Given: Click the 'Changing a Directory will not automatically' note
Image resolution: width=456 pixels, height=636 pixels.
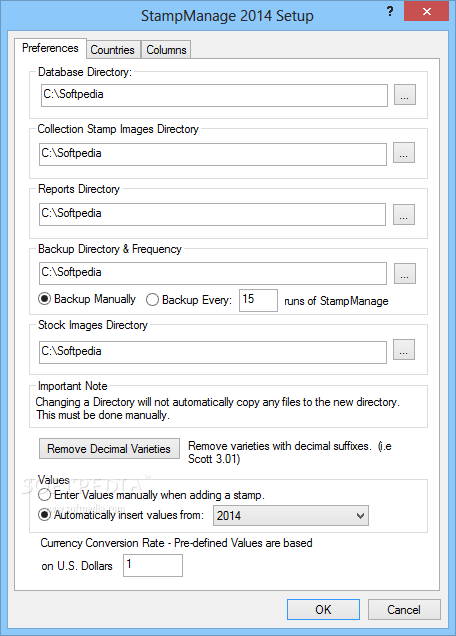Looking at the screenshot, I should click(217, 408).
